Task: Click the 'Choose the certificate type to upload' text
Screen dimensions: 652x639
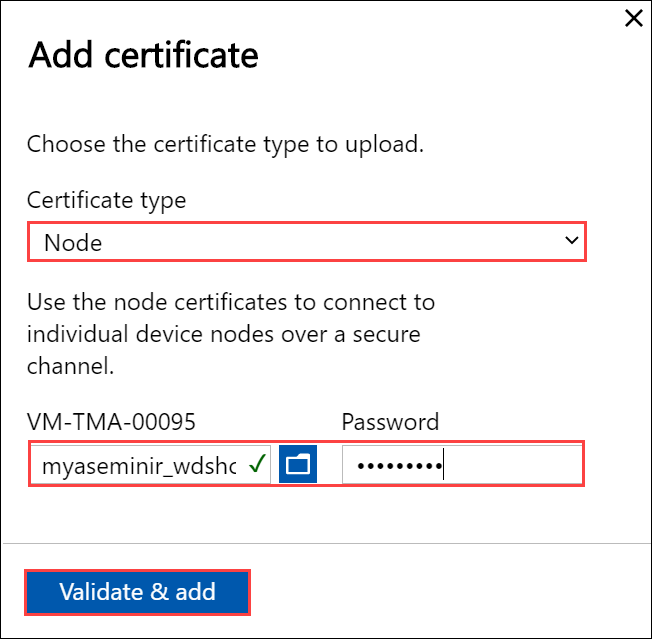Action: [x=226, y=144]
